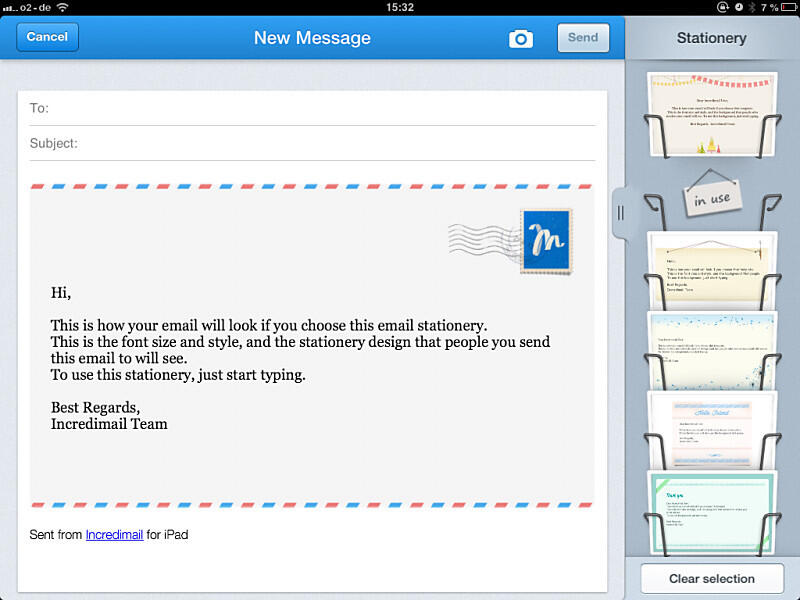Image resolution: width=800 pixels, height=600 pixels.
Task: Cancel the new message
Action: [x=47, y=37]
